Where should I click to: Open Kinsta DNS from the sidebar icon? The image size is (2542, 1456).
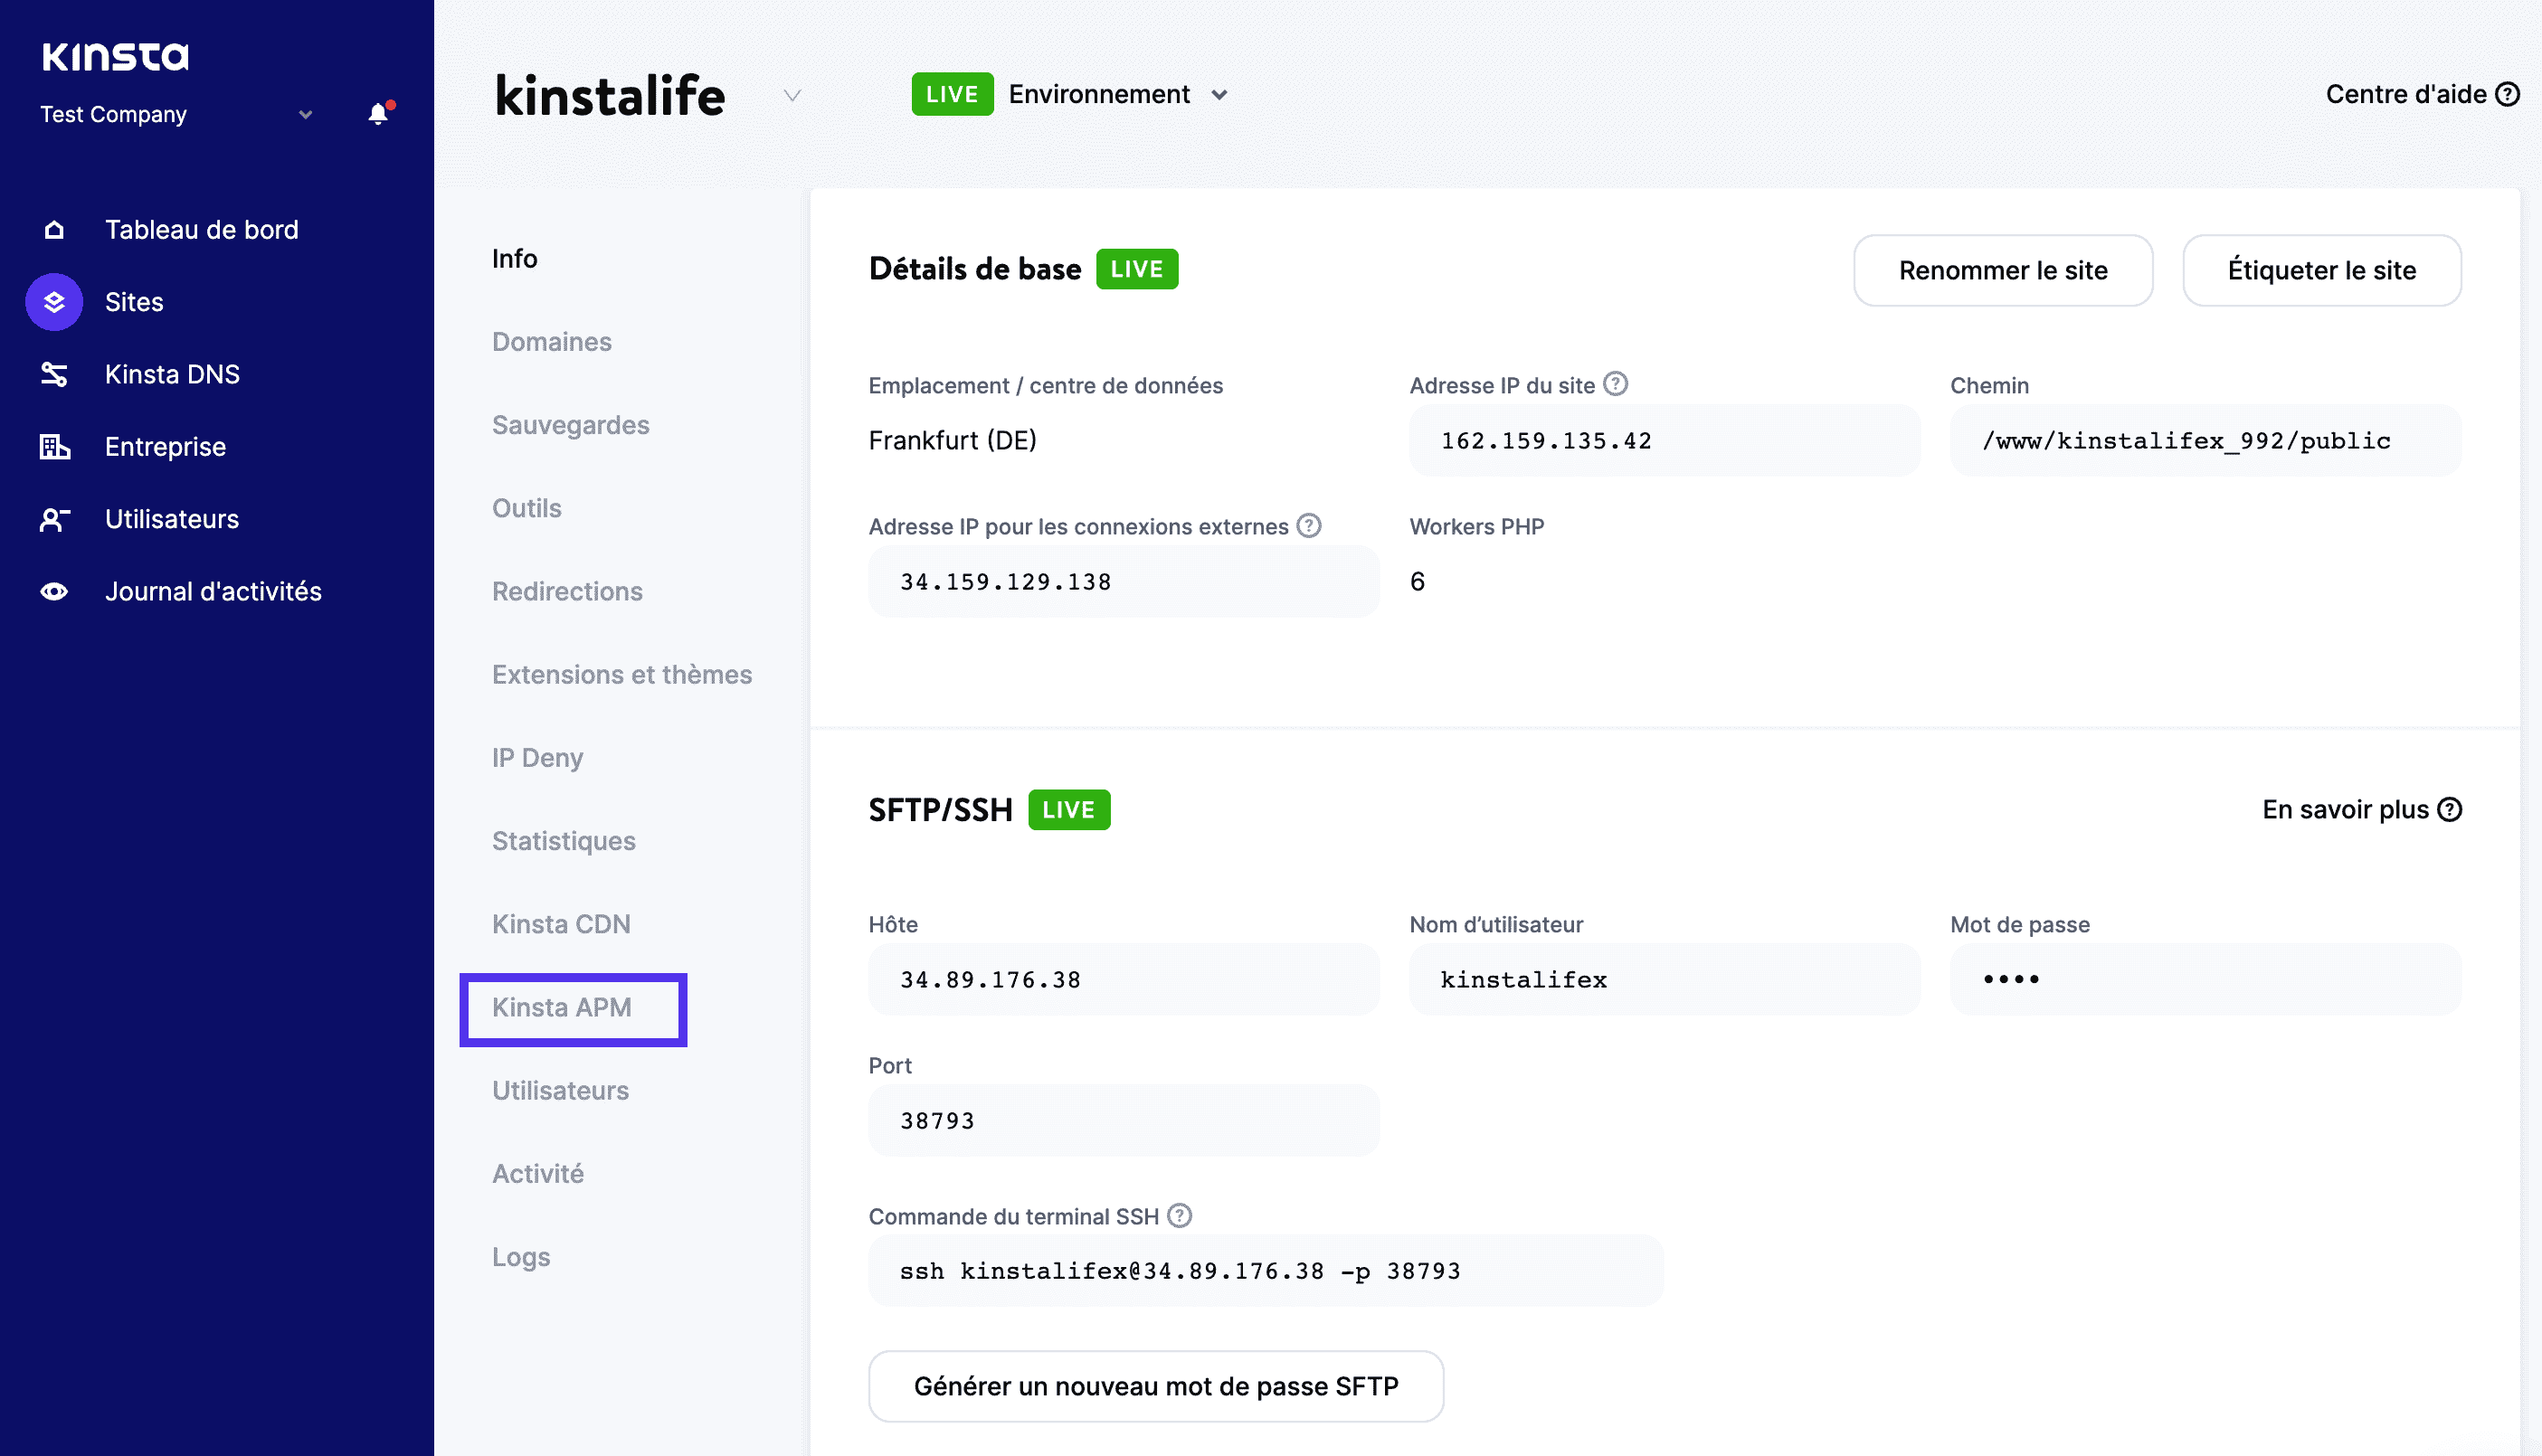click(54, 374)
